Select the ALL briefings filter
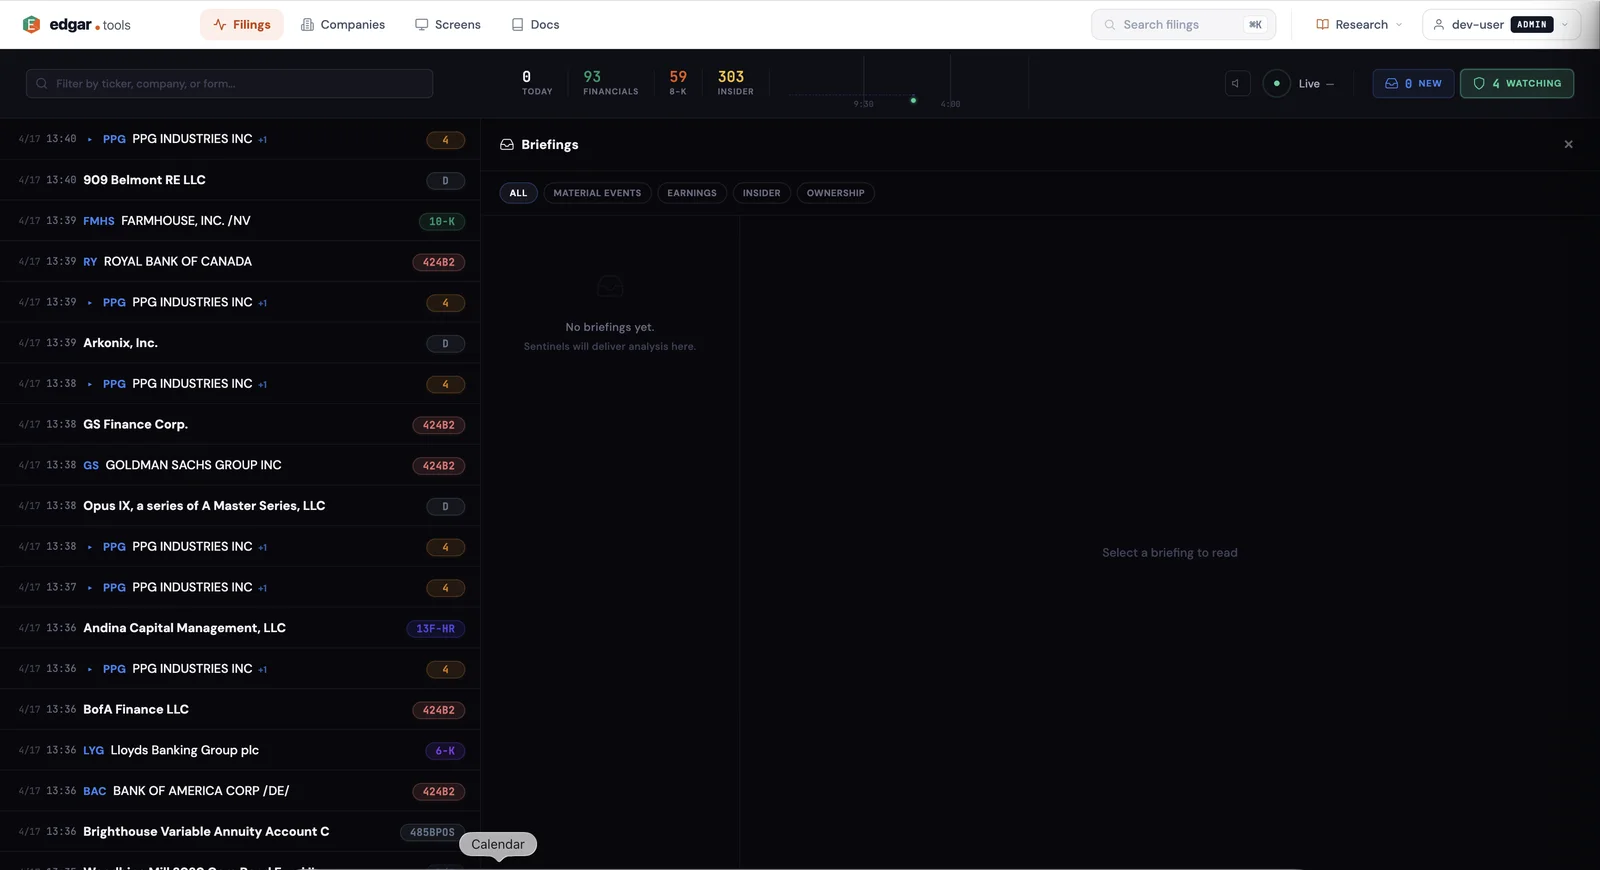The width and height of the screenshot is (1600, 870). (x=518, y=193)
